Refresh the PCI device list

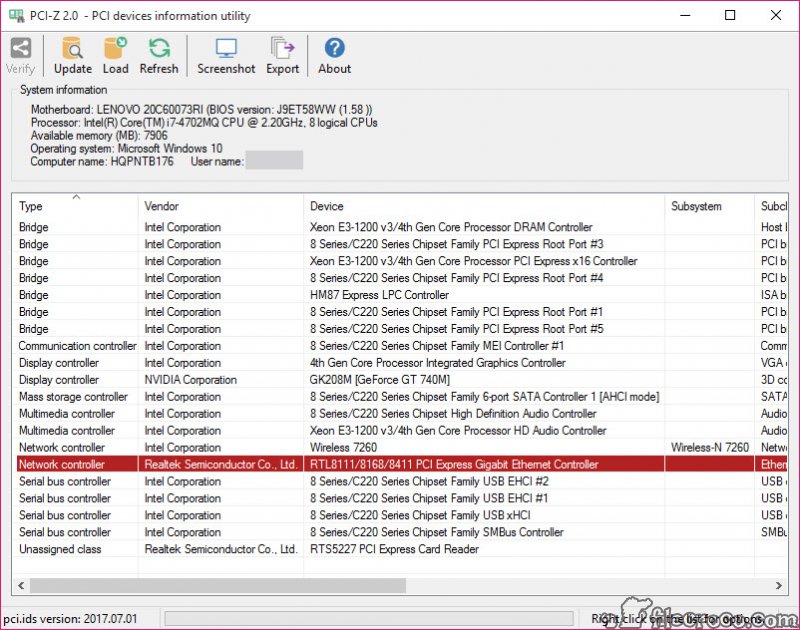(159, 49)
